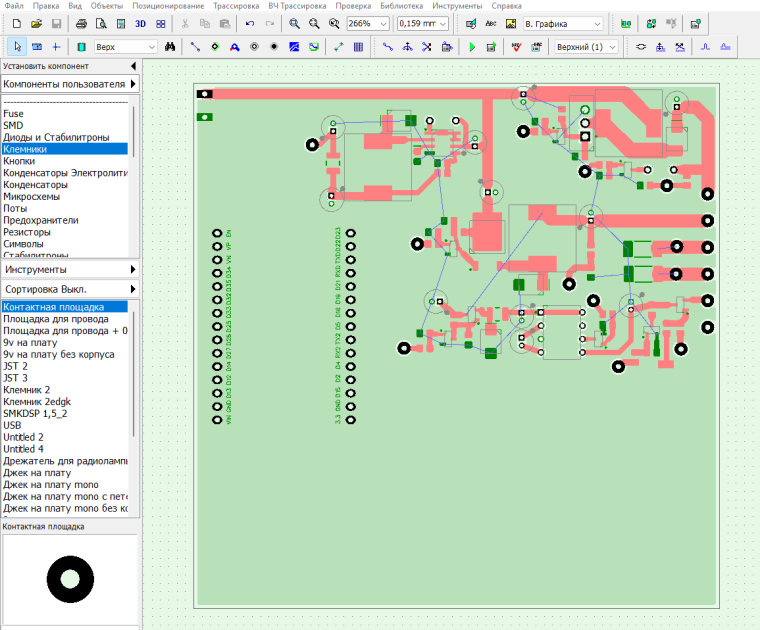The width and height of the screenshot is (760, 630).
Task: Select Диоды и Стабилитроны library
Action: pos(65,137)
